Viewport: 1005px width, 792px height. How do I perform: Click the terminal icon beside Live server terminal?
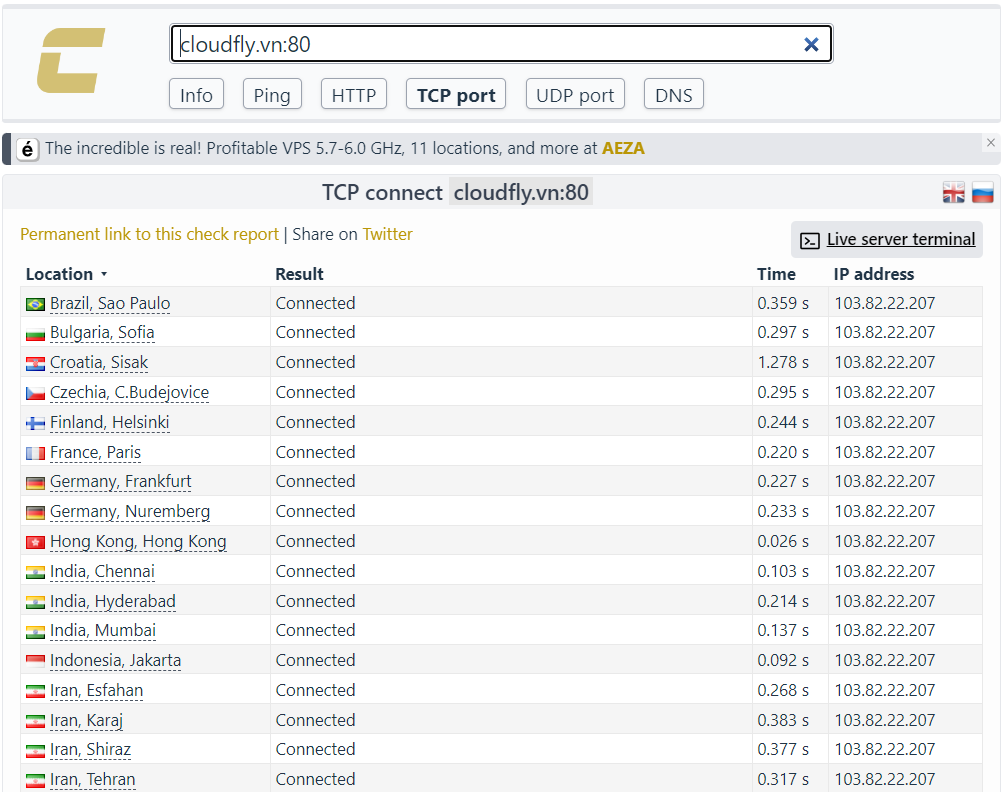810,240
